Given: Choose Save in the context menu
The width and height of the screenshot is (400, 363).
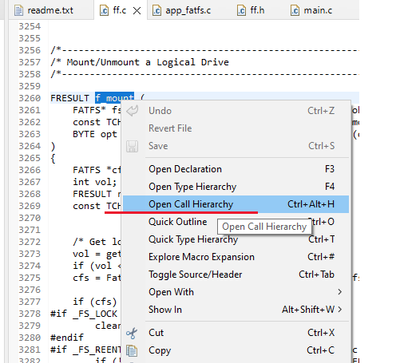Looking at the screenshot, I should (236, 146).
